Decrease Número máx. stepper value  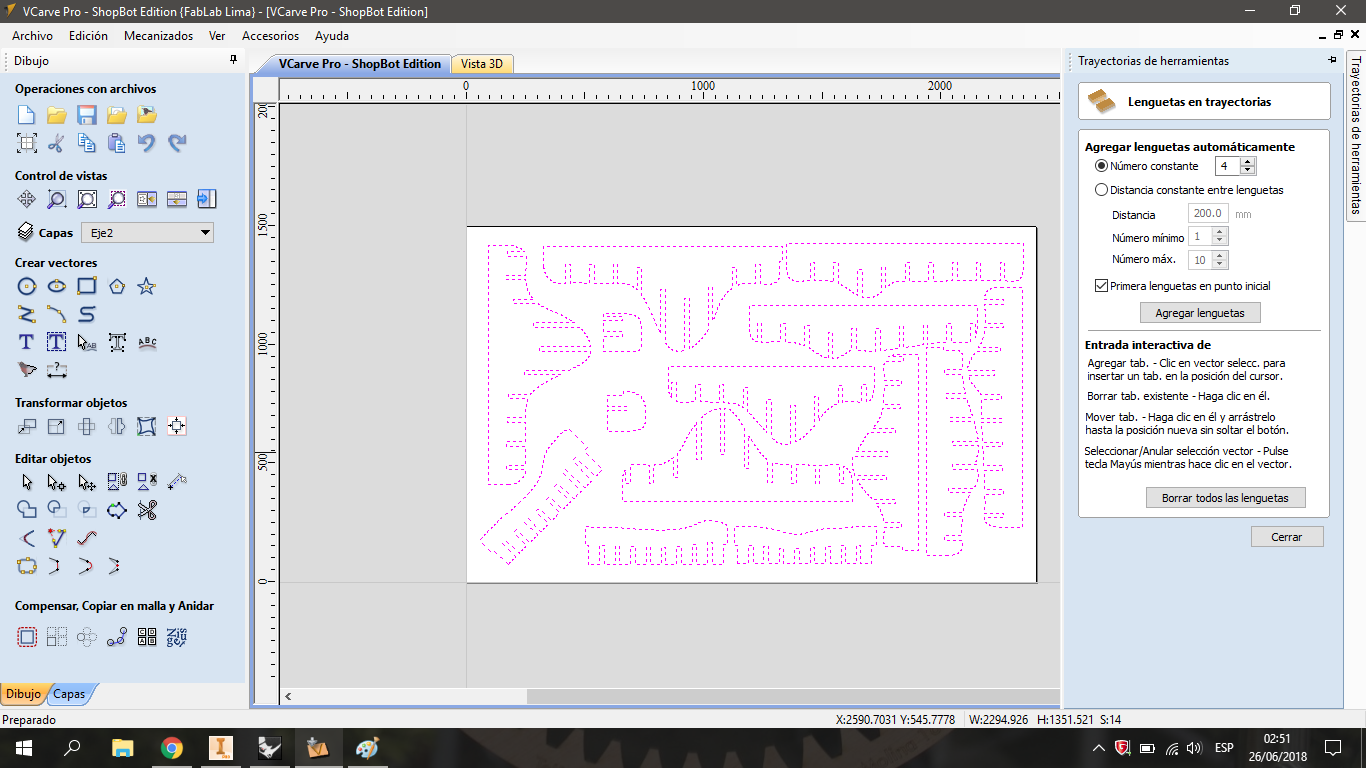1220,264
